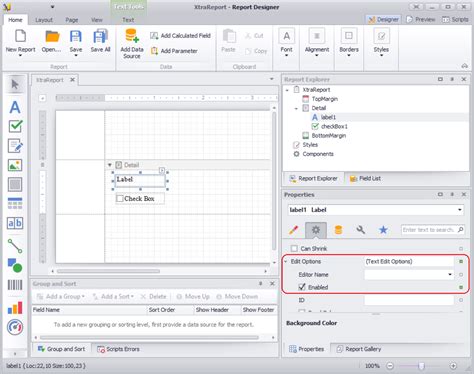Open the Data properties database tab
Screen dimensions: 474x374
[x=338, y=230]
